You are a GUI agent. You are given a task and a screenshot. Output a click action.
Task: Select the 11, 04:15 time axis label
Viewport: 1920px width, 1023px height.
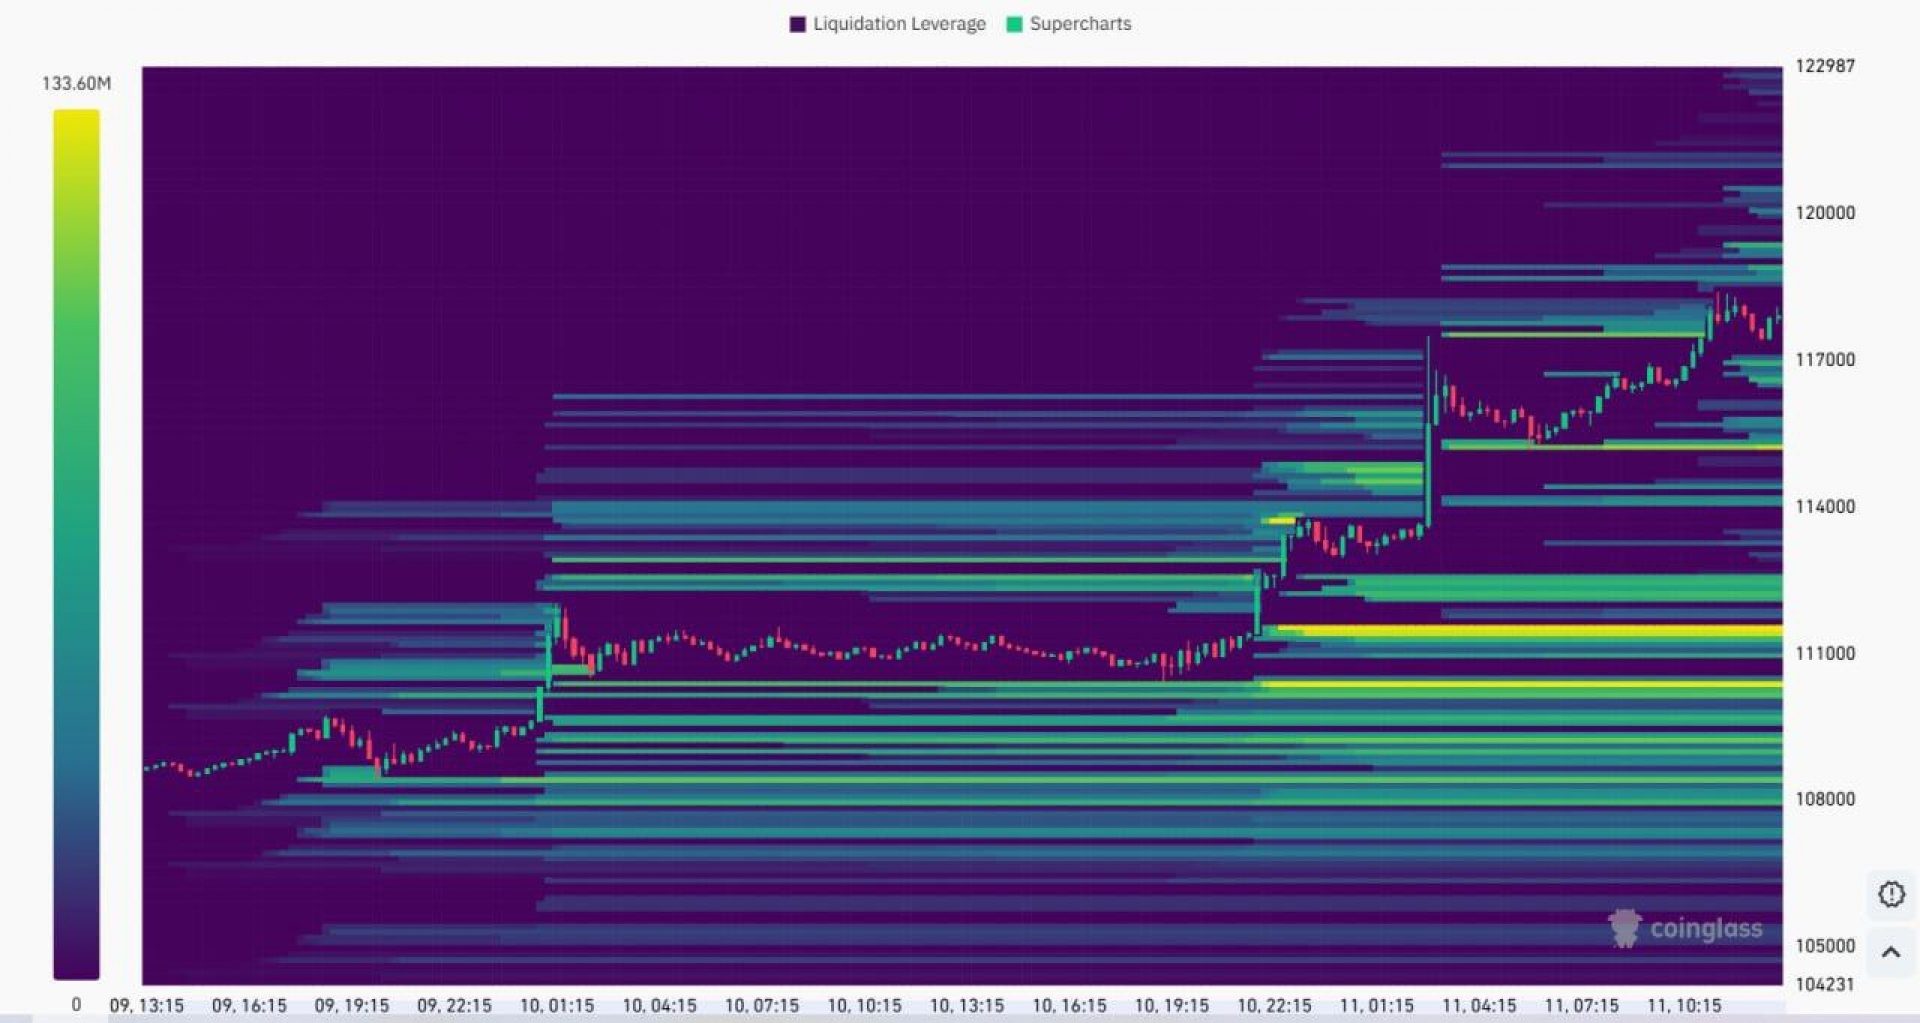click(x=1479, y=1005)
